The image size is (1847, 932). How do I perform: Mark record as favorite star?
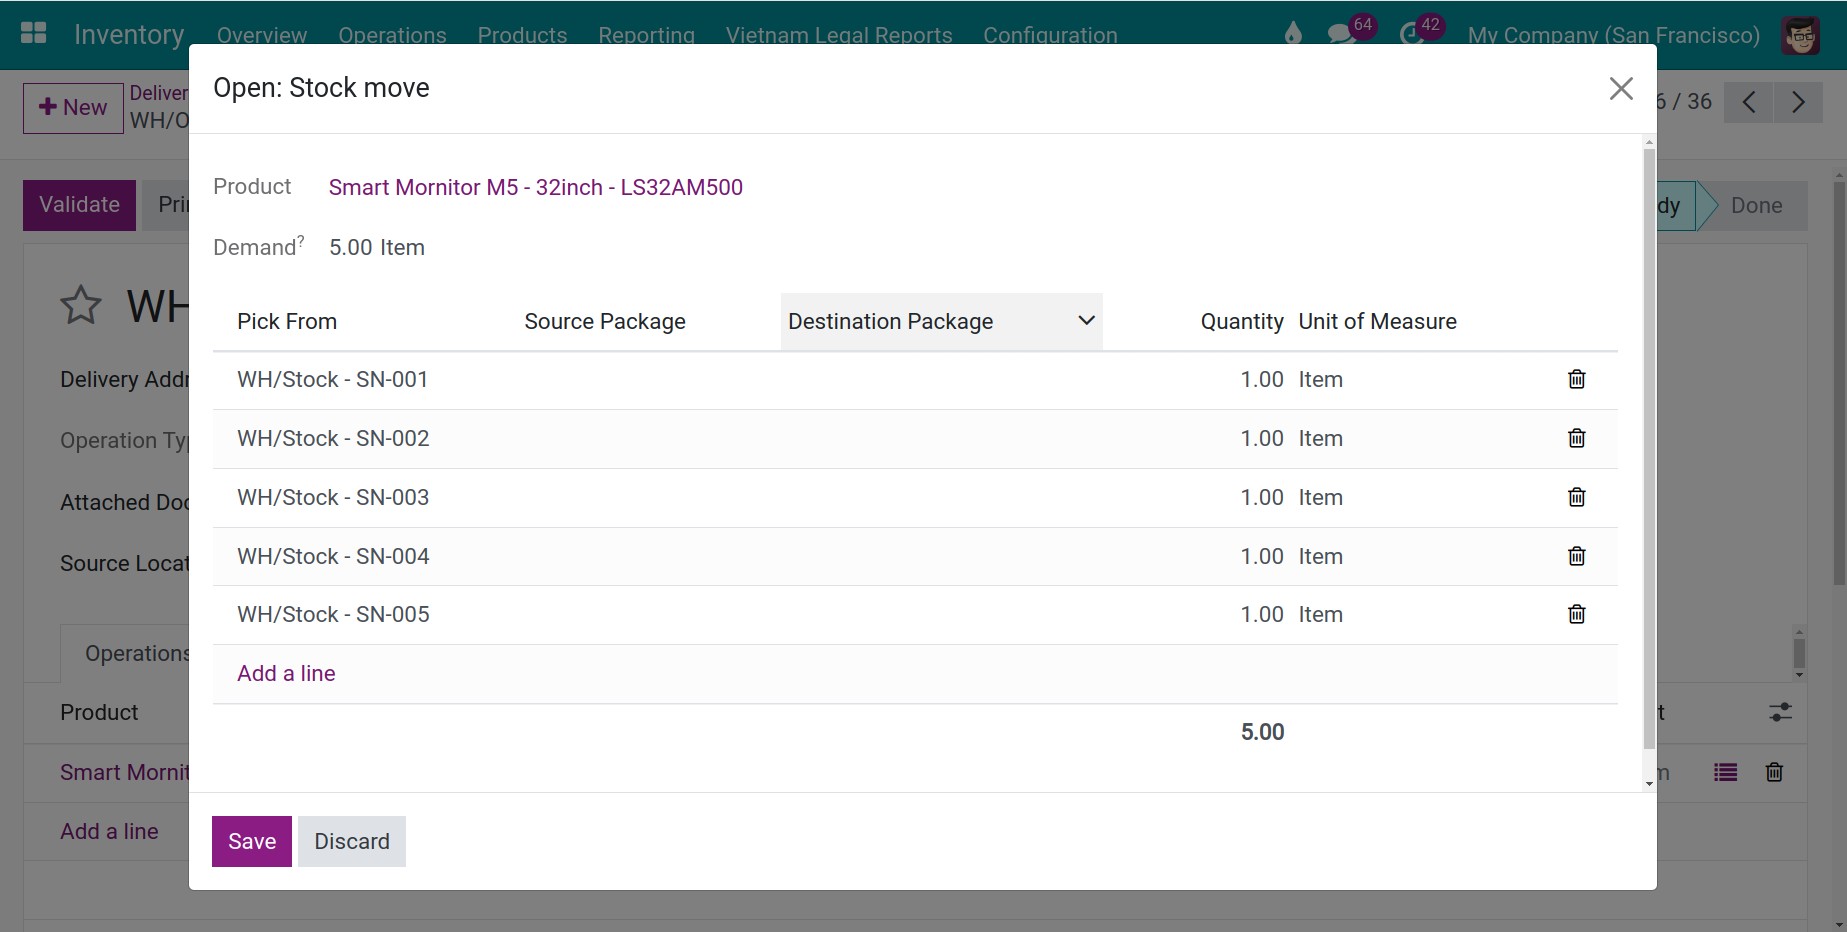pos(81,305)
